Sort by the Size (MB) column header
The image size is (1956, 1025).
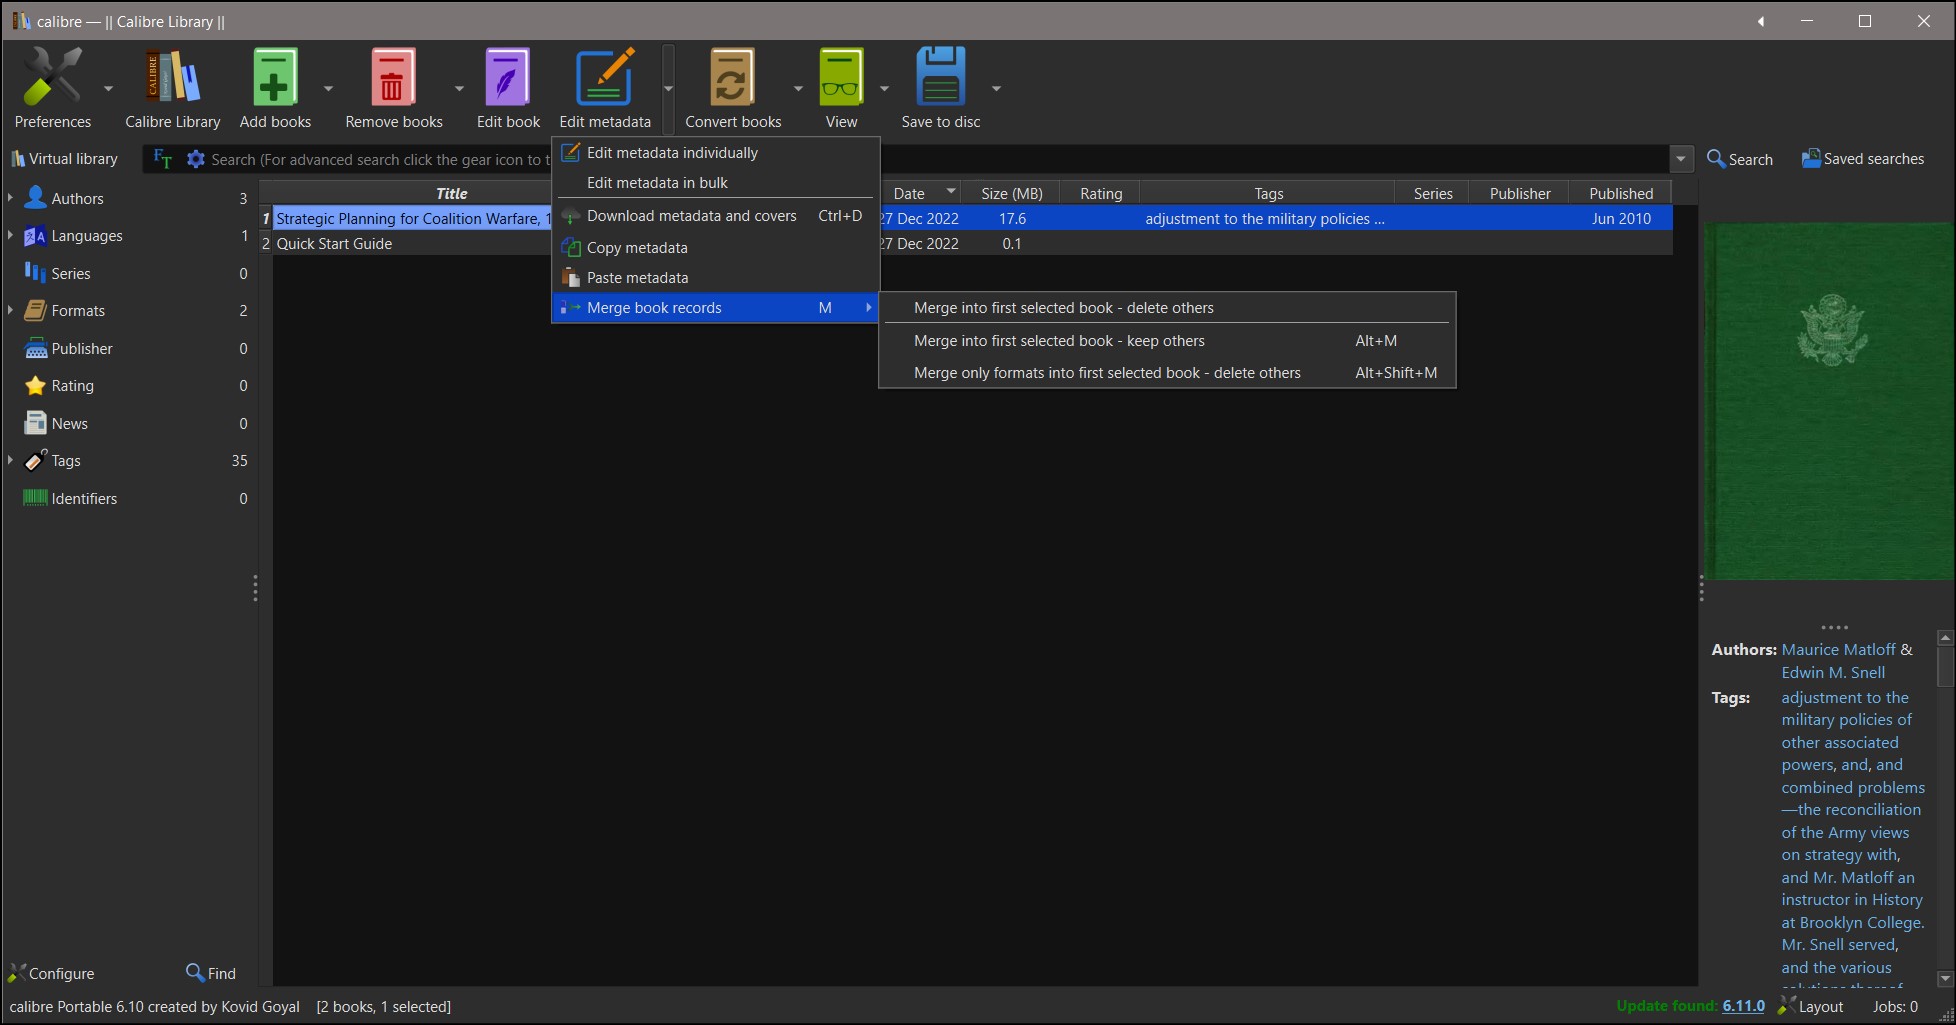pyautogui.click(x=1011, y=193)
